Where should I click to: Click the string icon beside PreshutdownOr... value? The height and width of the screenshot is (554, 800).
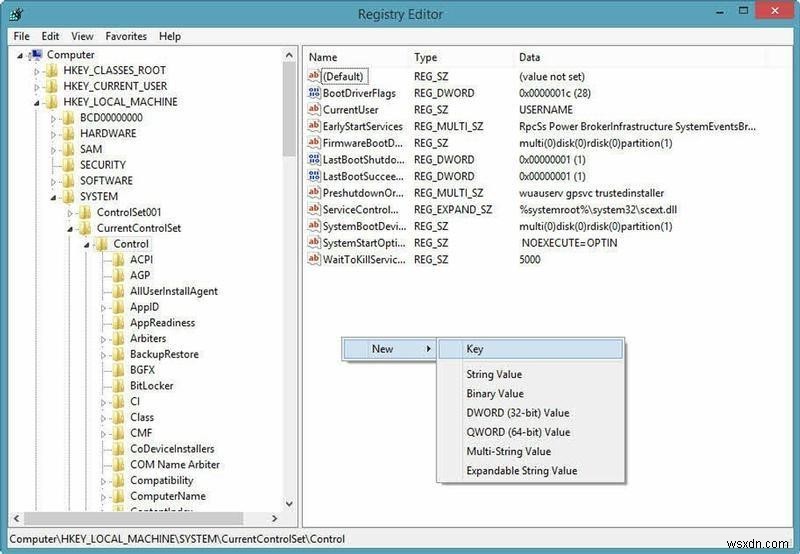click(x=314, y=193)
